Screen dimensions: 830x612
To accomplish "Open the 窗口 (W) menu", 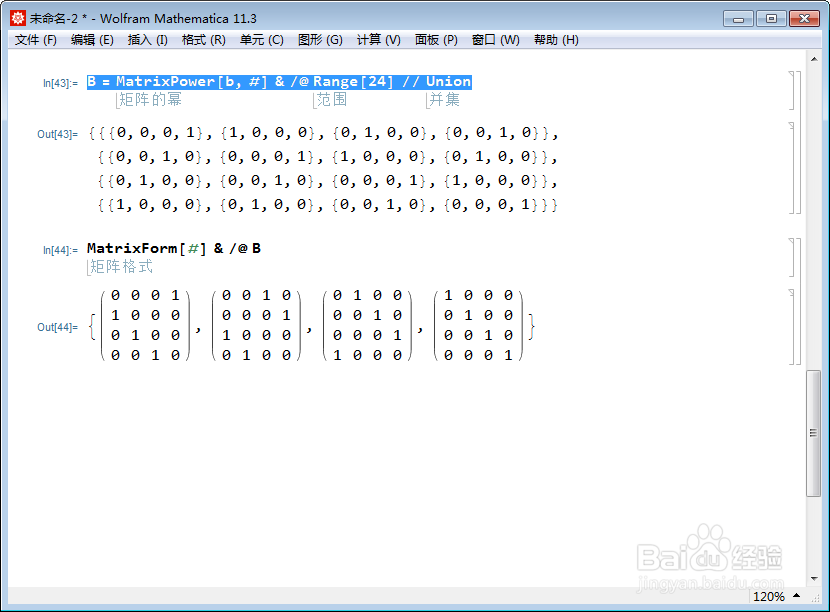I will click(496, 40).
